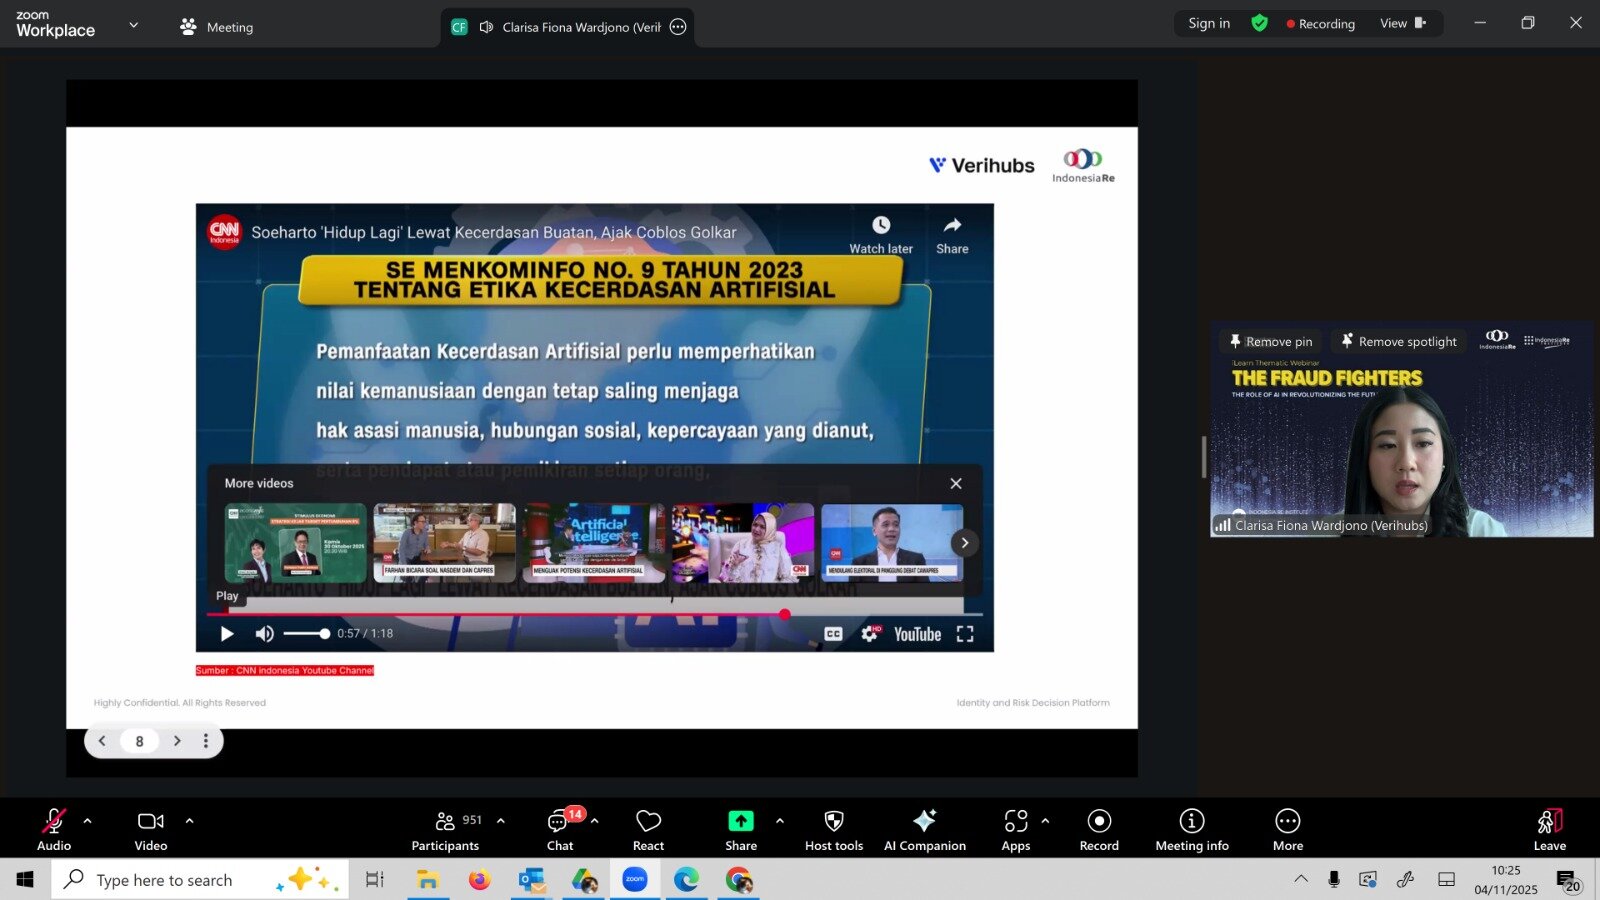Click the Sign in button
This screenshot has width=1600, height=900.
1208,23
